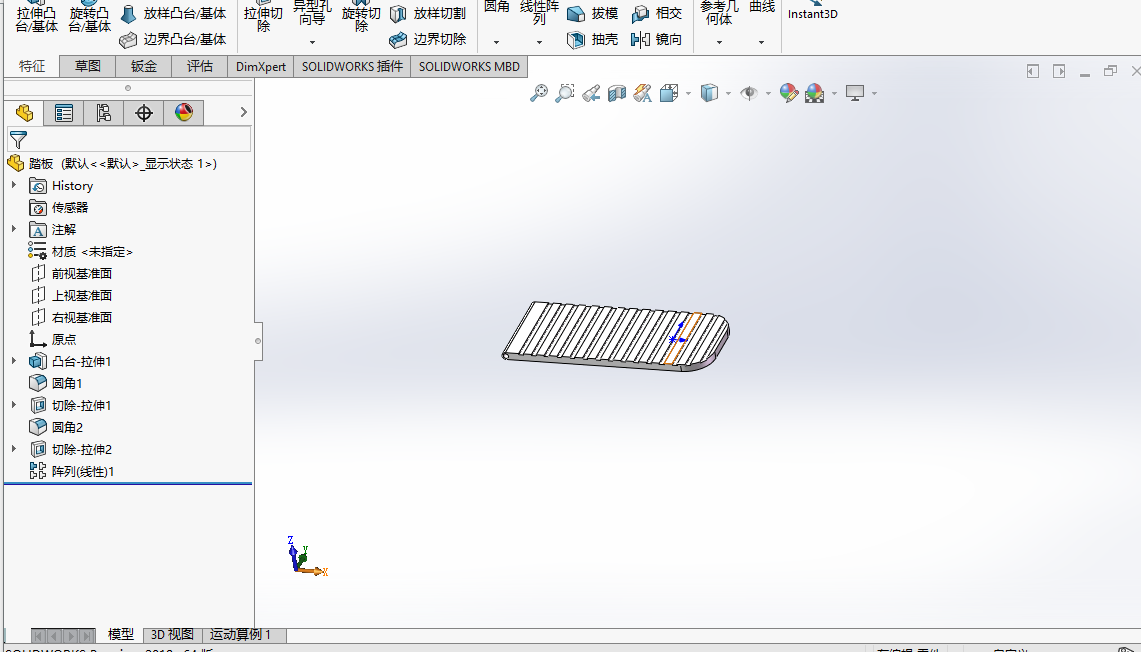This screenshot has height=652, width=1141.
Task: Expand the 切除-拉伸2 feature
Action: pyautogui.click(x=13, y=449)
